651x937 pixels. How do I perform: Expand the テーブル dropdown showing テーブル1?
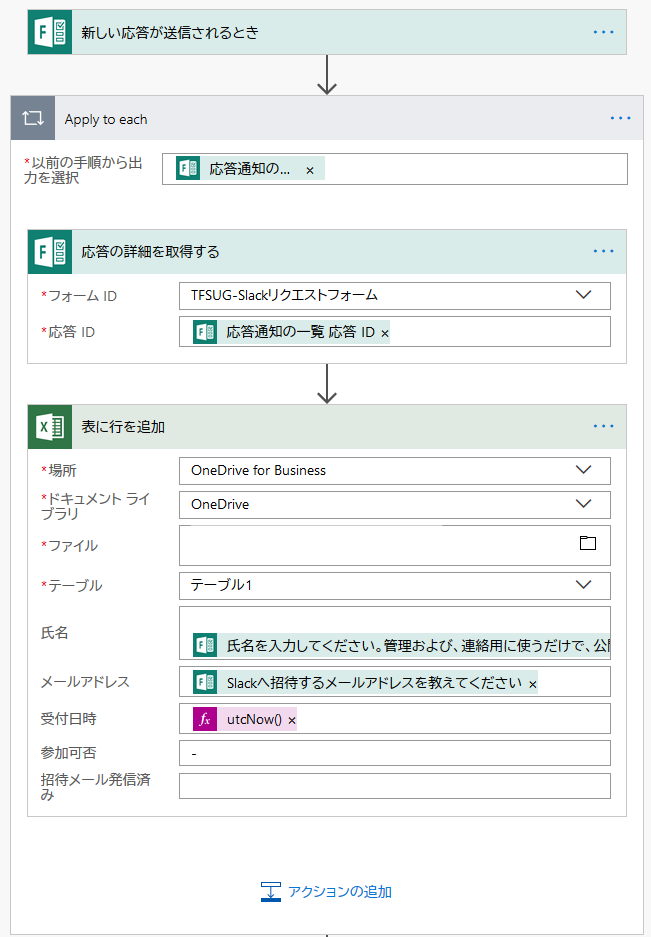coord(583,584)
